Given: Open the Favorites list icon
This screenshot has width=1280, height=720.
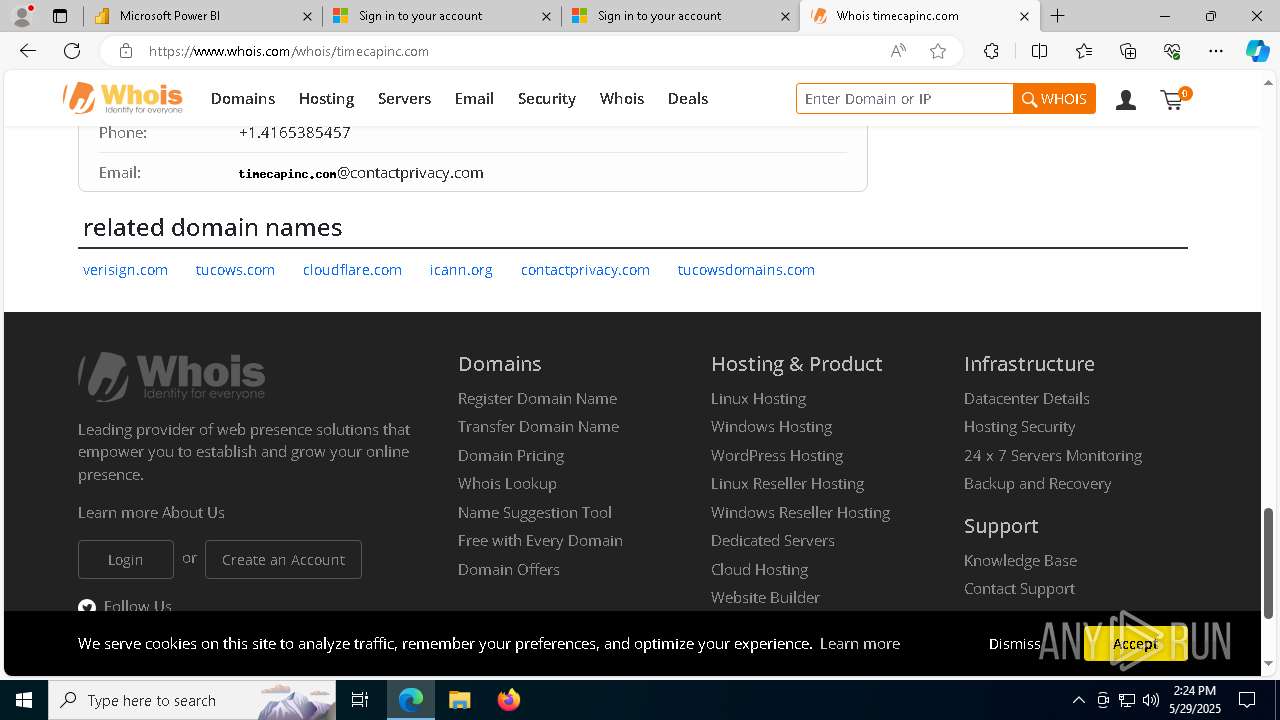Looking at the screenshot, I should pyautogui.click(x=1084, y=51).
